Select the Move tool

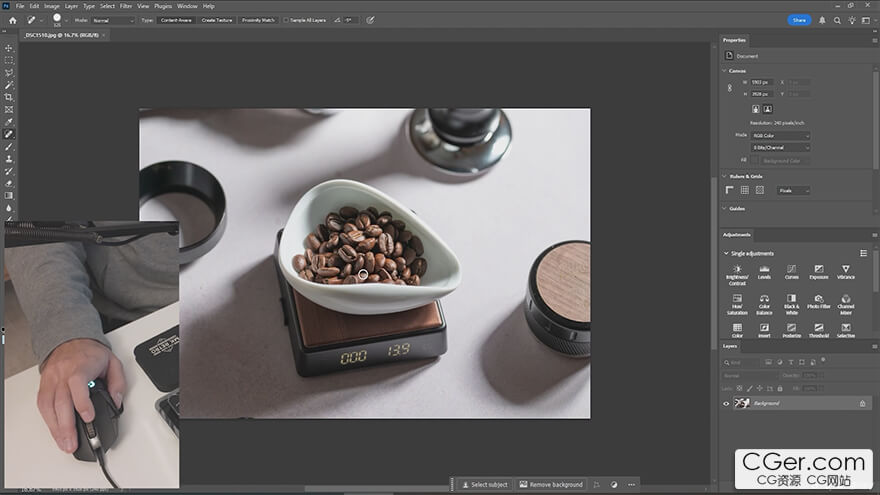[x=8, y=48]
